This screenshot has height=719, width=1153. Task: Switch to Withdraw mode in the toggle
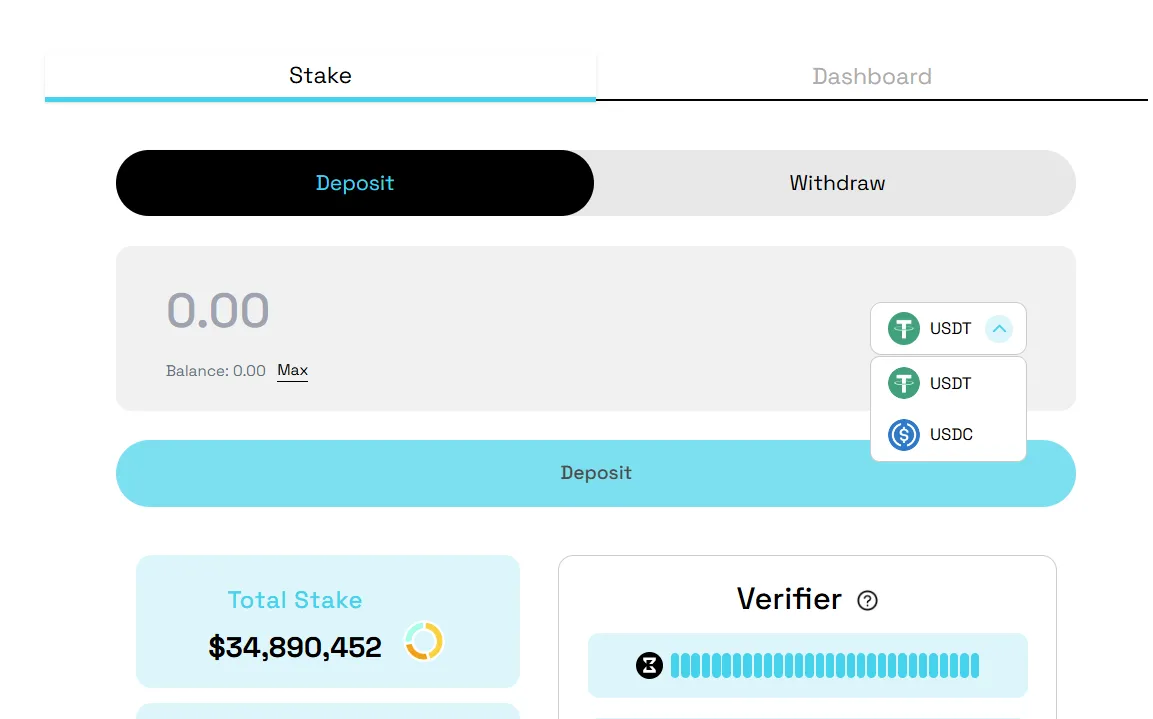[x=836, y=183]
